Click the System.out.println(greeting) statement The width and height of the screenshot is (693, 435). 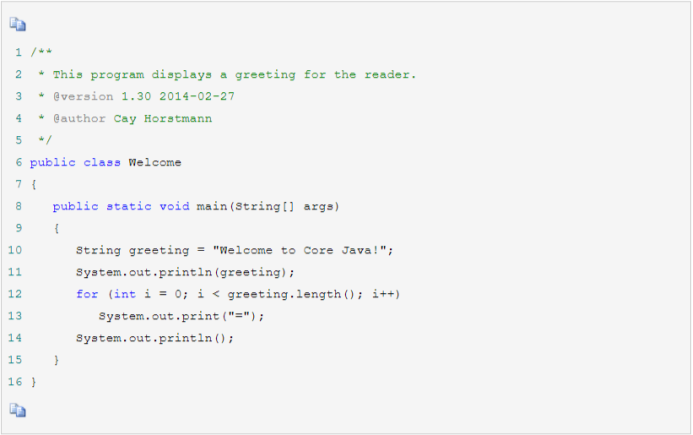coord(186,272)
